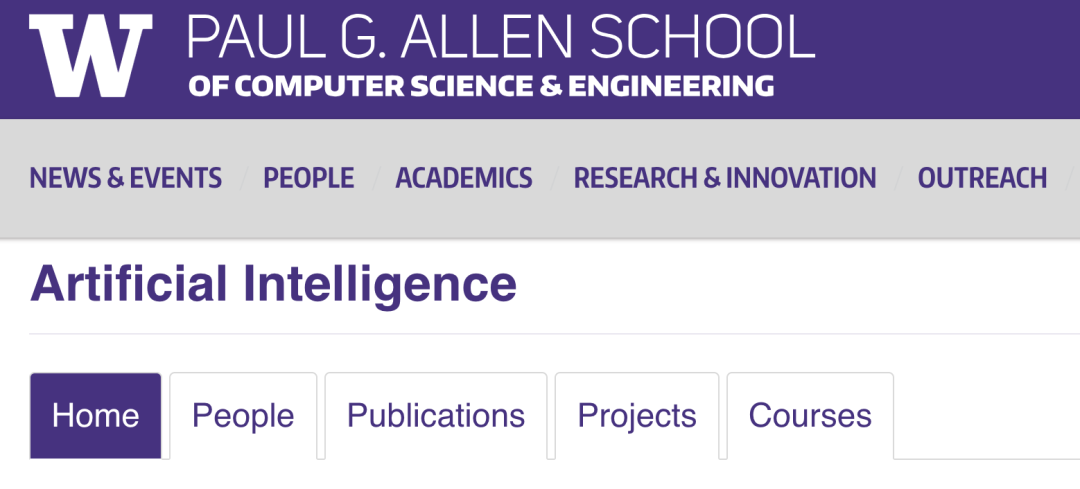Click empty tab strip area beside Courses

[986, 416]
